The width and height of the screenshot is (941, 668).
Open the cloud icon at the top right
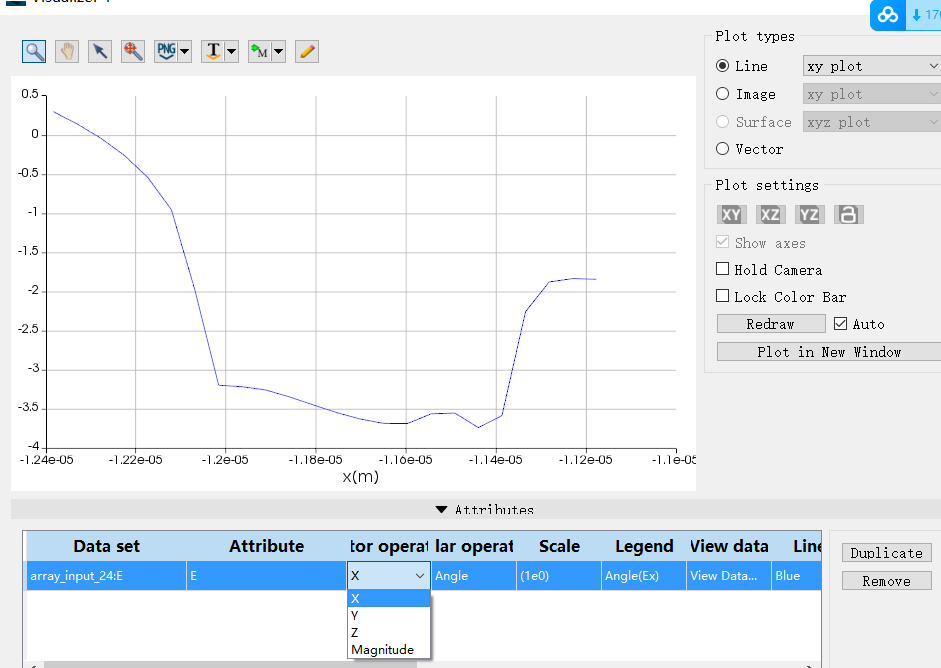pos(888,15)
